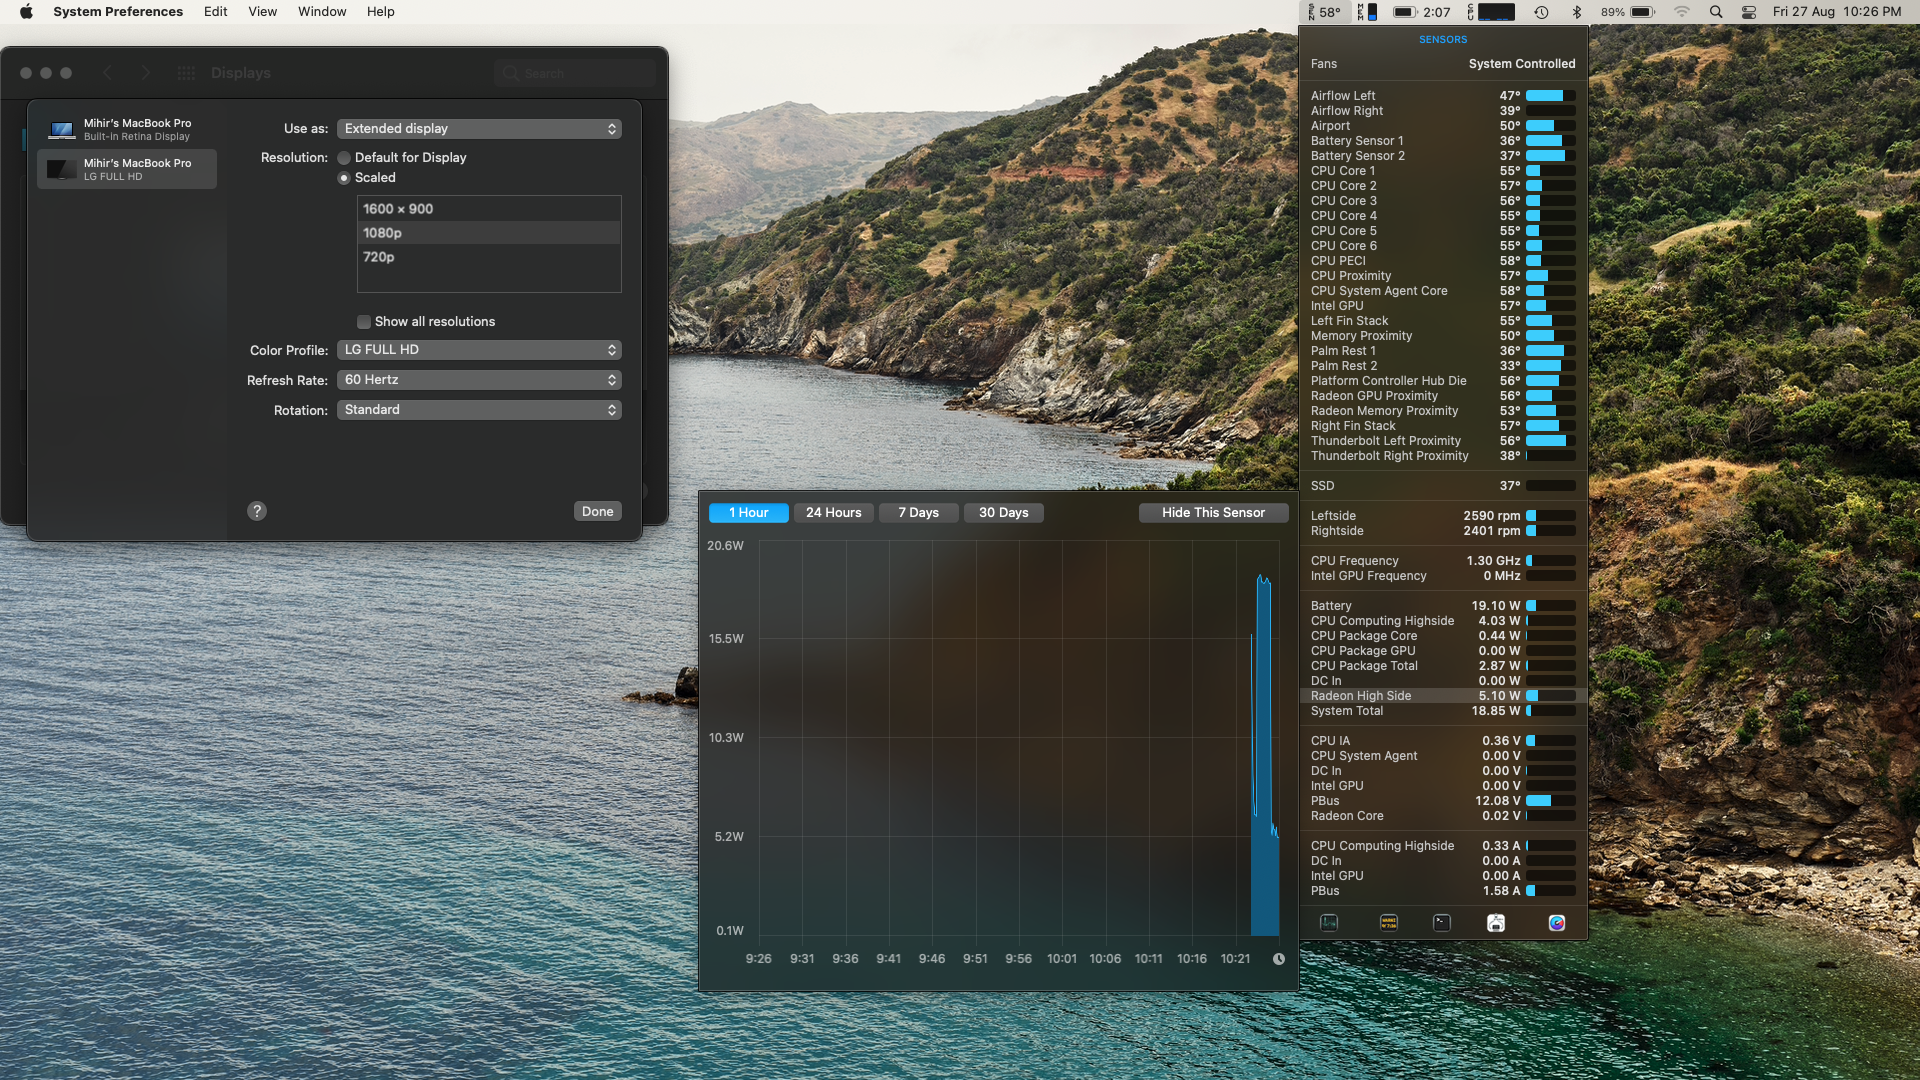The image size is (1920, 1080).
Task: Toggle the Scaled resolution radio button
Action: coord(344,177)
